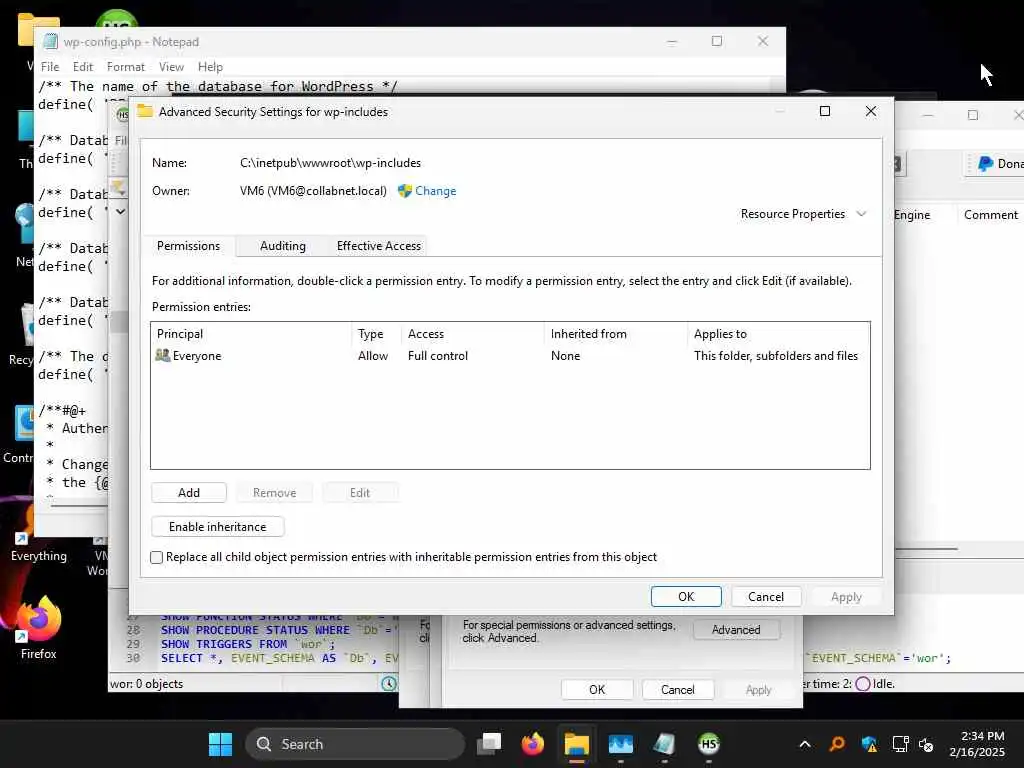
Task: Click the Change owner link
Action: [x=436, y=191]
